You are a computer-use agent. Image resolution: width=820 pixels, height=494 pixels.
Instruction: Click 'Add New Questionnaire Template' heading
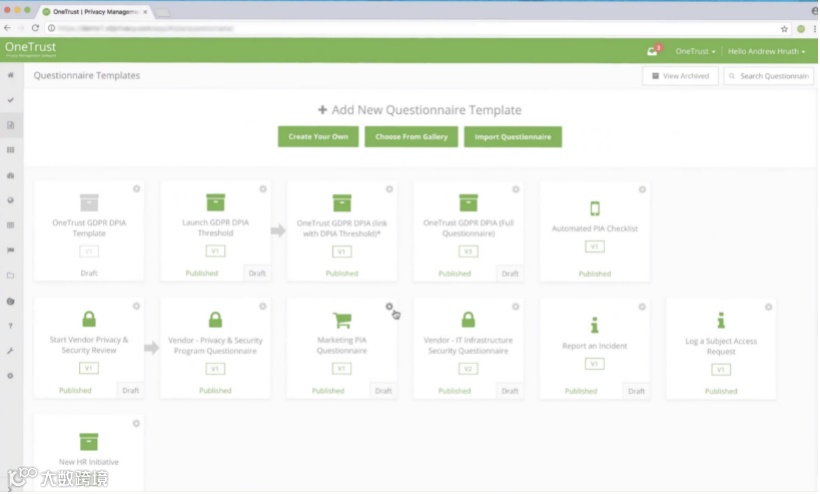click(x=420, y=110)
